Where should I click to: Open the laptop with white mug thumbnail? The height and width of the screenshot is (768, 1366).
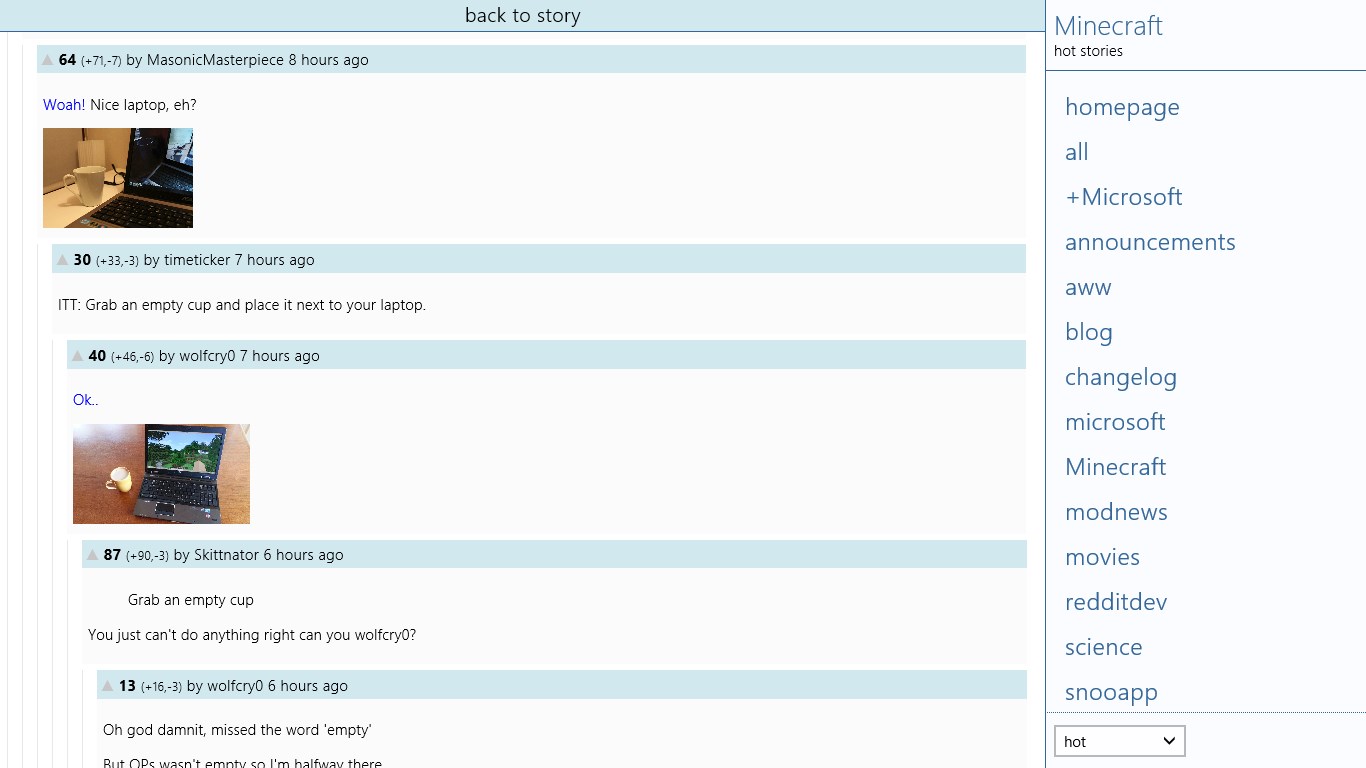(118, 178)
